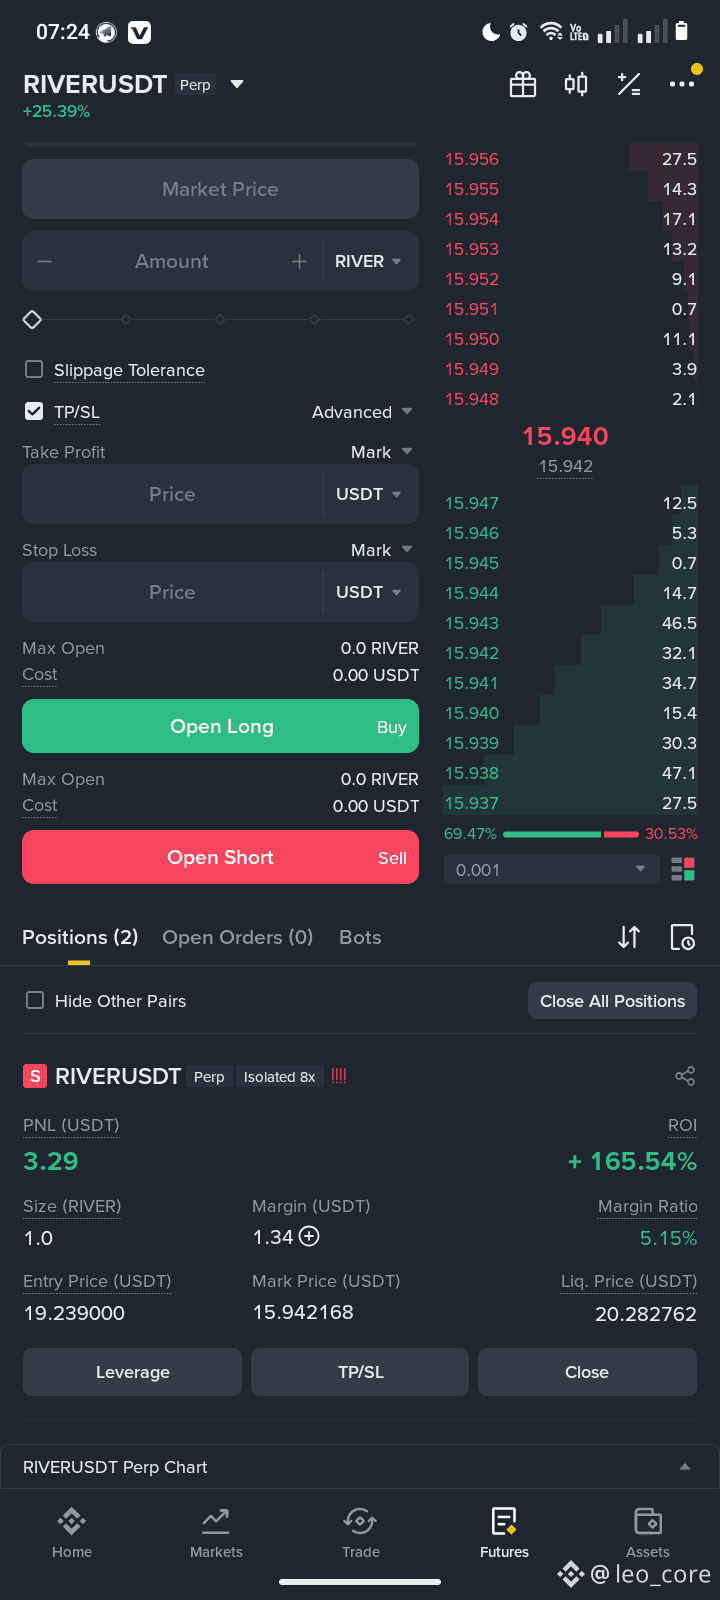The width and height of the screenshot is (720, 1600).
Task: Enable the Slippage Tolerance checkbox
Action: pos(34,369)
